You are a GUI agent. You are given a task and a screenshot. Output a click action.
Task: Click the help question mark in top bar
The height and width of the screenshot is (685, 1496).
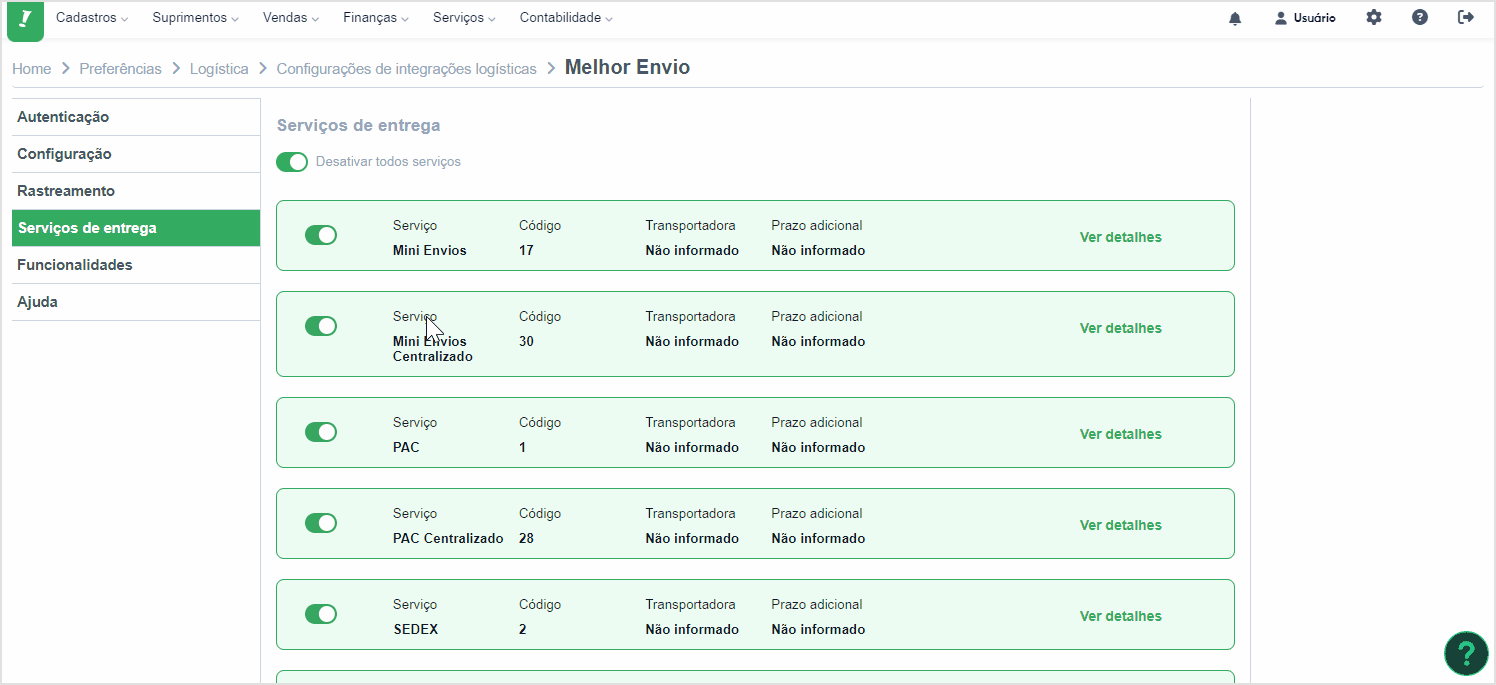click(1420, 17)
